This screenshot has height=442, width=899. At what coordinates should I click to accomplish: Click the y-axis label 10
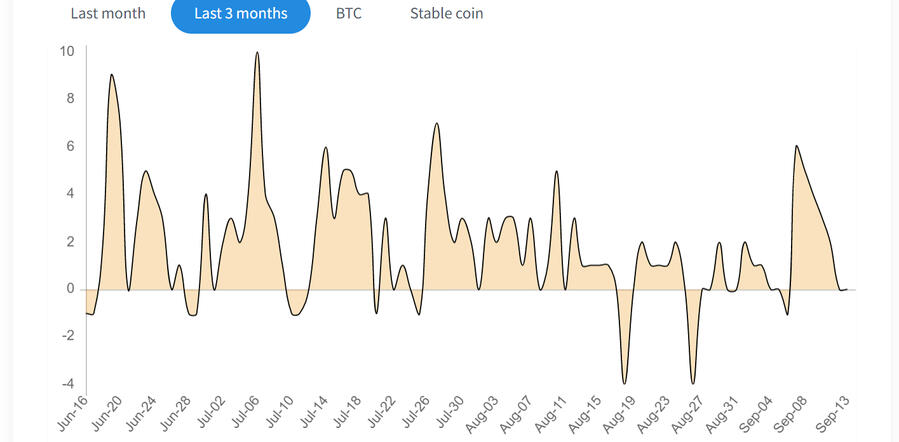point(68,51)
